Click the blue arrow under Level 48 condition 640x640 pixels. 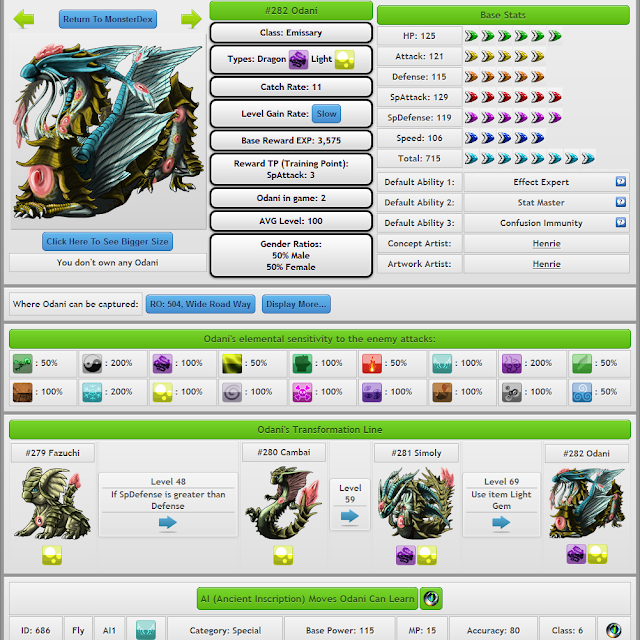(x=168, y=522)
